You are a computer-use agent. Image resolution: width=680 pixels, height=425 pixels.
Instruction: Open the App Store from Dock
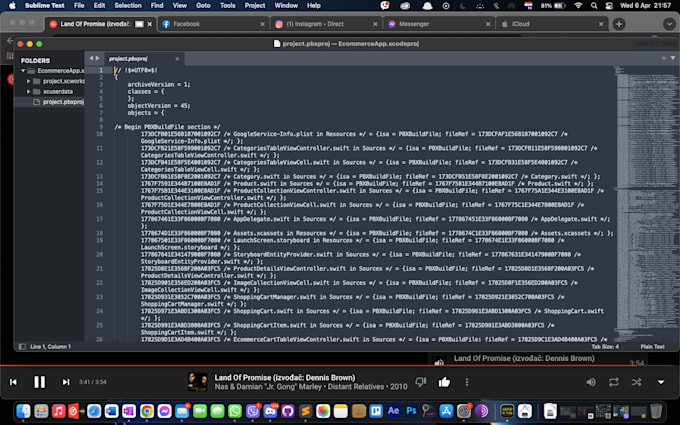coord(446,411)
